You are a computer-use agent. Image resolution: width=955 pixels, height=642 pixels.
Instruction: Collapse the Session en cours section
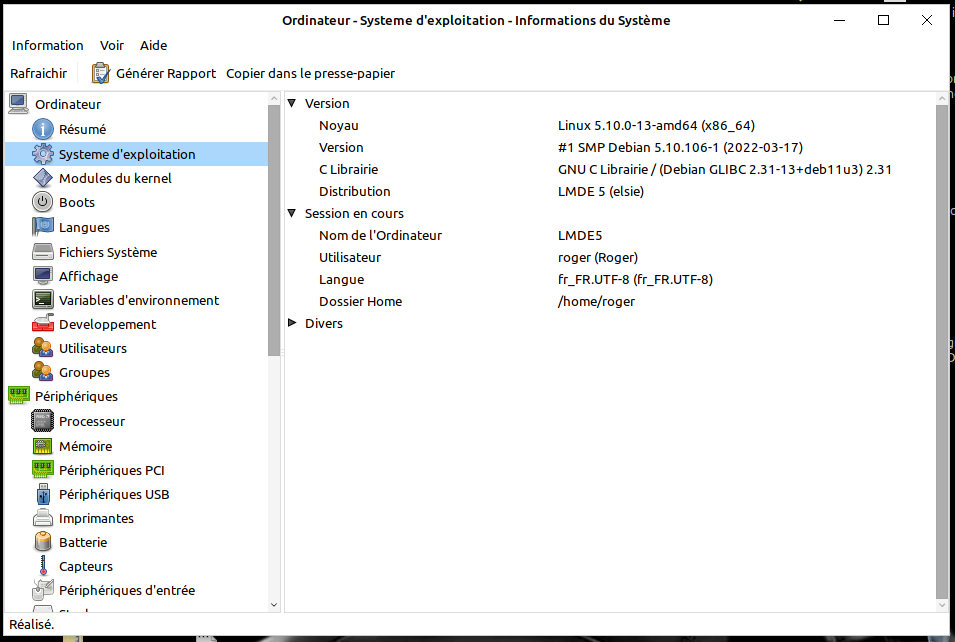point(293,213)
